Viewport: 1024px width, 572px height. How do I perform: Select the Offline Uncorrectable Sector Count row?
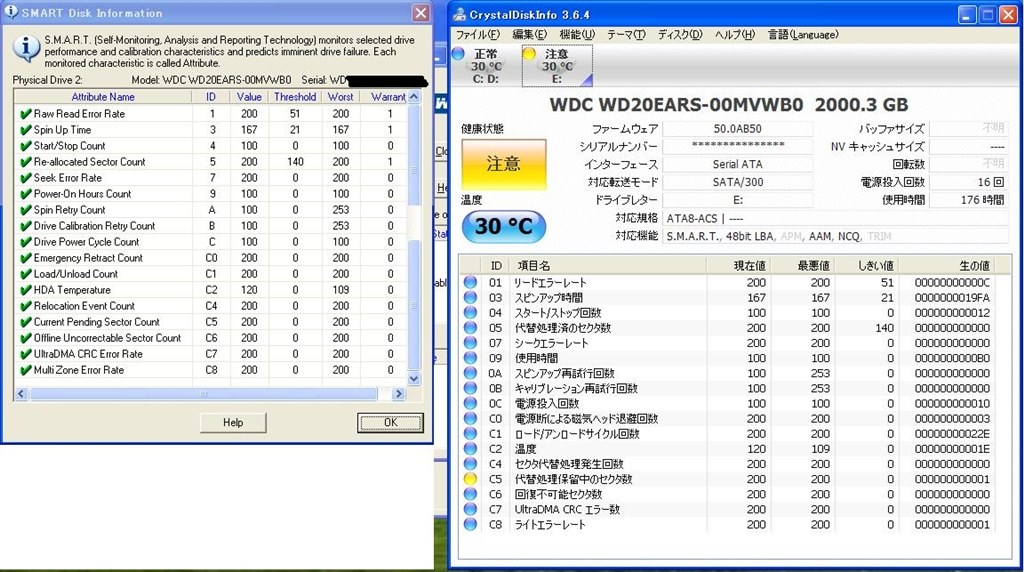point(210,338)
